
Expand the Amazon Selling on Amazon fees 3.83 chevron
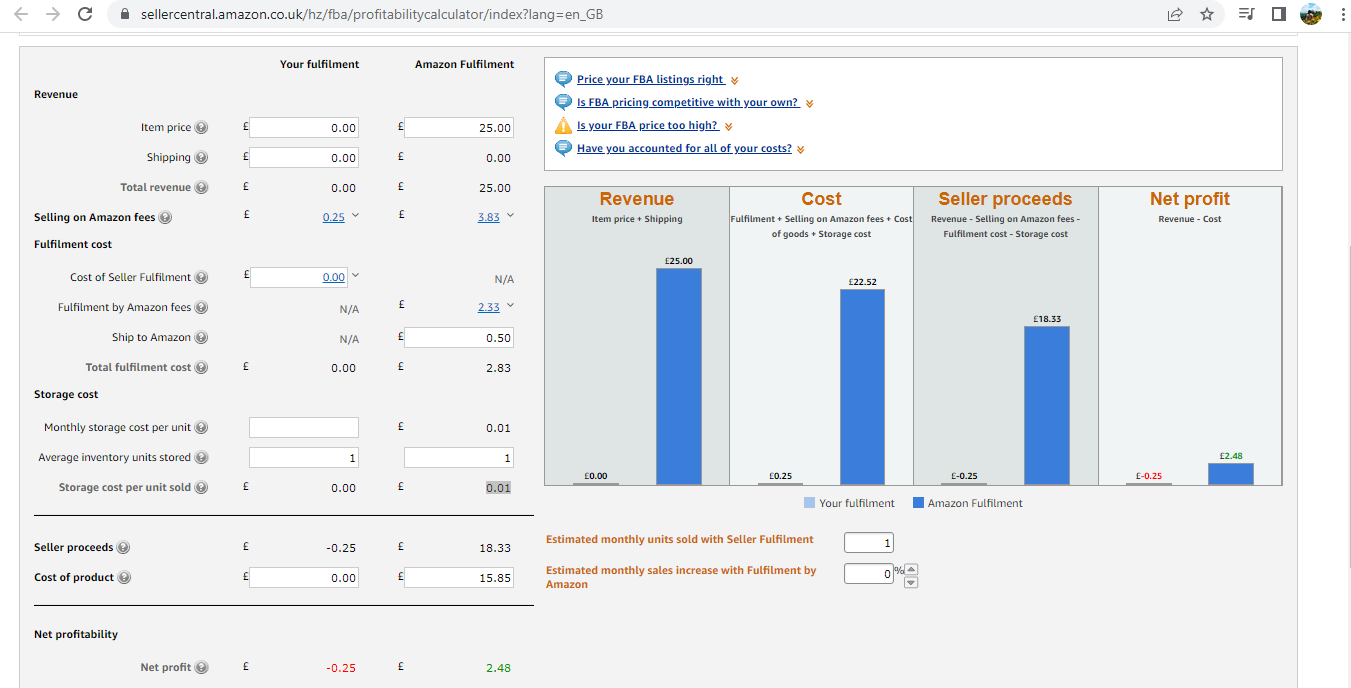click(x=510, y=217)
